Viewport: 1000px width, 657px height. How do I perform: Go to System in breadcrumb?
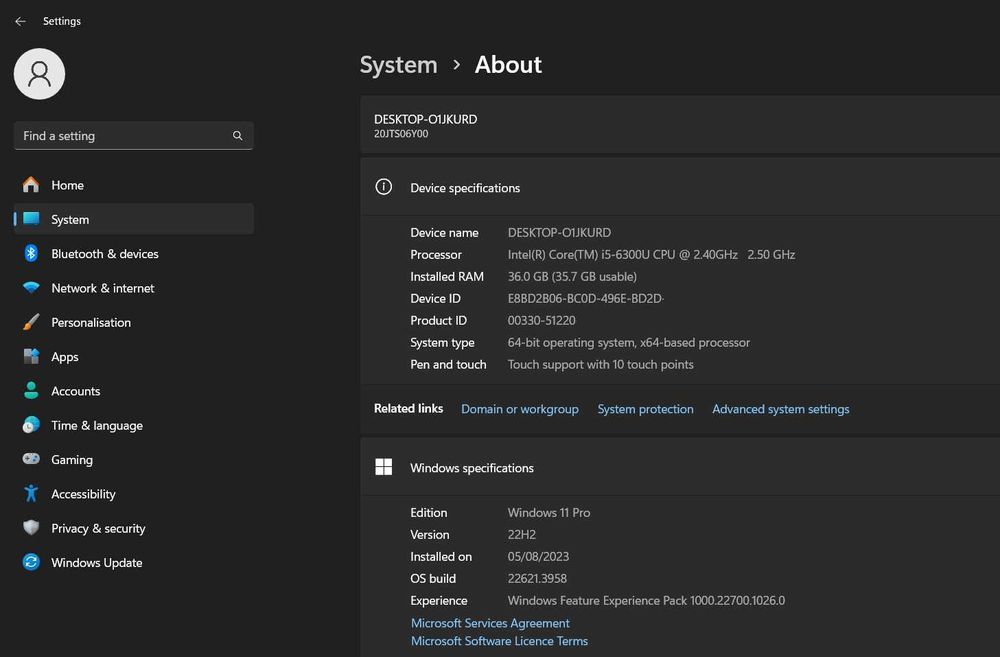398,65
